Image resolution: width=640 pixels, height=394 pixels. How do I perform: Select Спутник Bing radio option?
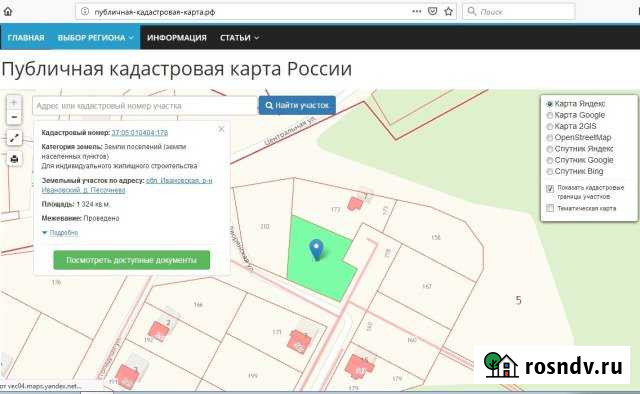click(x=549, y=171)
